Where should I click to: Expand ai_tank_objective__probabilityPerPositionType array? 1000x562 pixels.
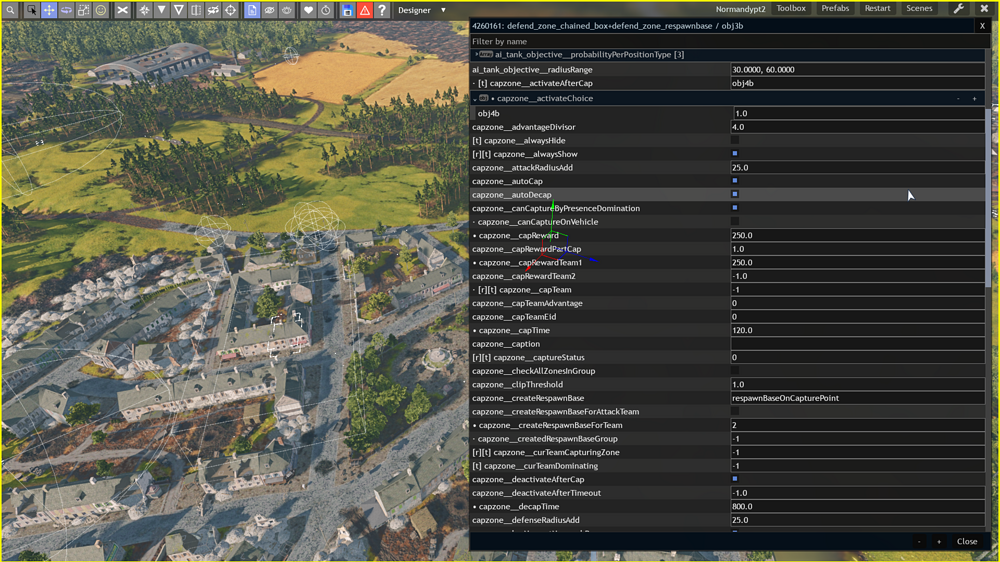click(x=476, y=55)
